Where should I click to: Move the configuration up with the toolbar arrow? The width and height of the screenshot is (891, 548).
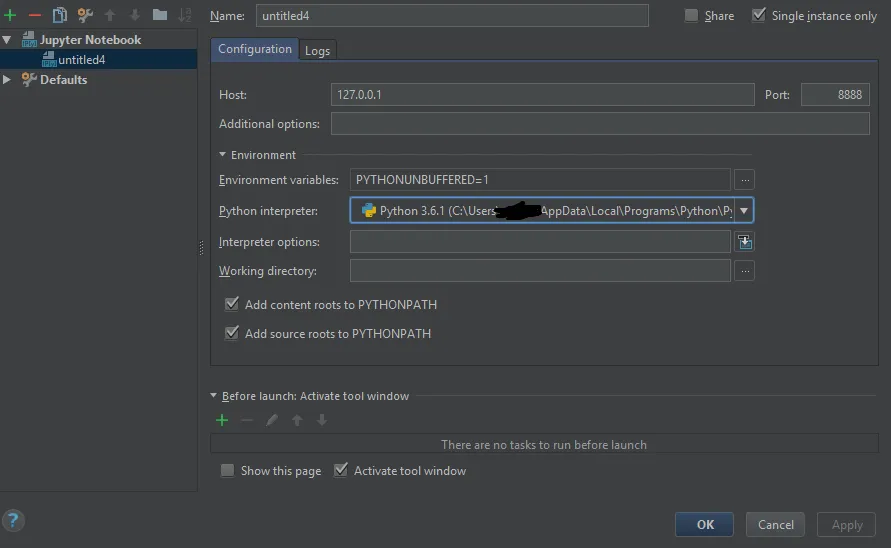click(110, 15)
